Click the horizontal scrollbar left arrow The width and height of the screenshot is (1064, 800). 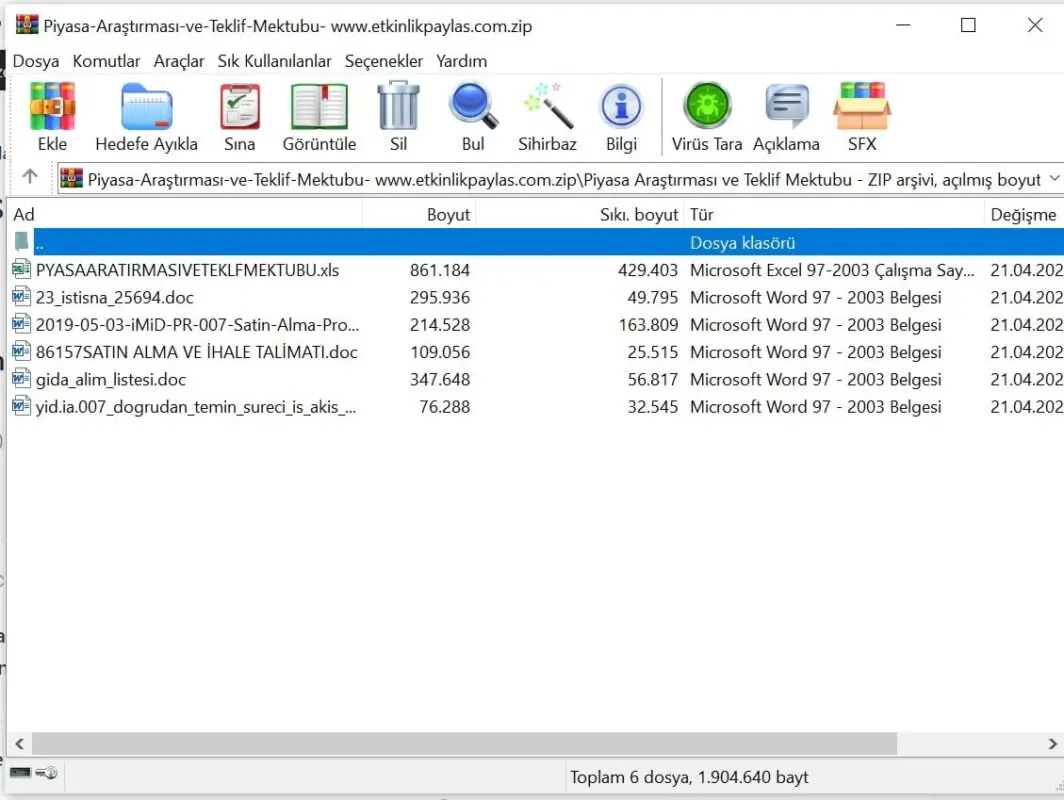coord(20,744)
